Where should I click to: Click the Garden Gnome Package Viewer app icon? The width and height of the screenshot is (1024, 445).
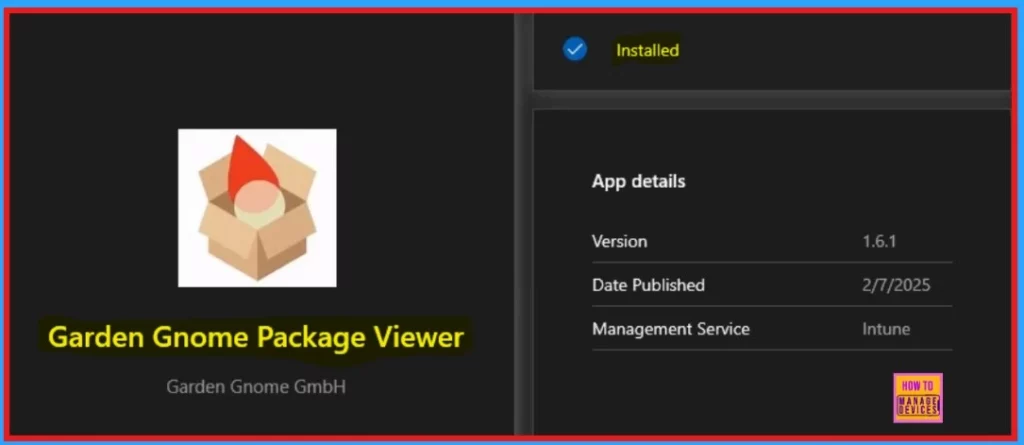257,208
